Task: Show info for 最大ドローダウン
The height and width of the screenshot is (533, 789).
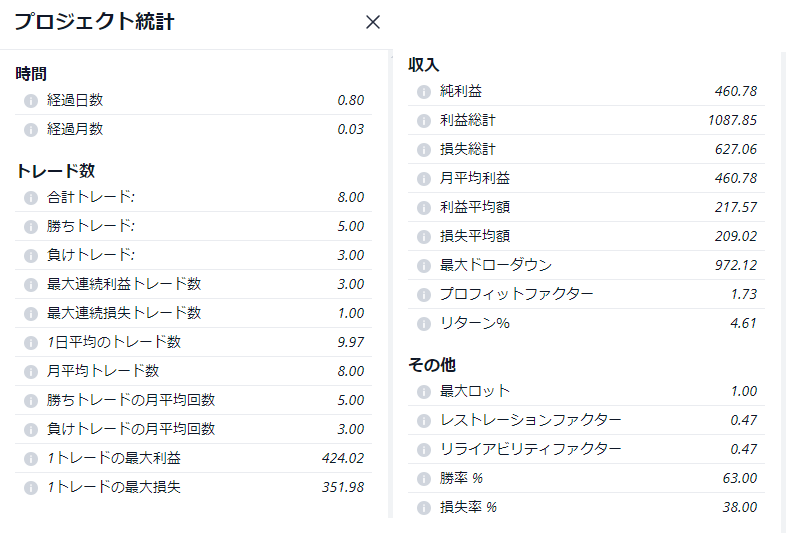Action: [423, 265]
